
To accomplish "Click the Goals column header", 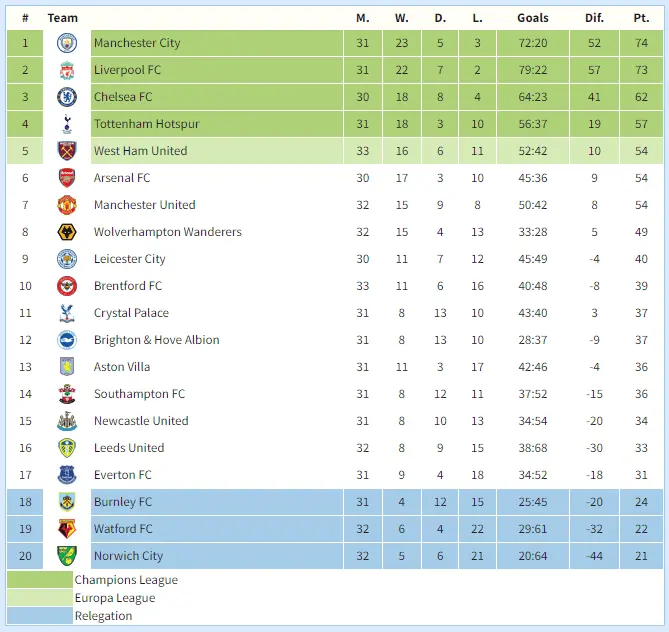I will (x=533, y=18).
